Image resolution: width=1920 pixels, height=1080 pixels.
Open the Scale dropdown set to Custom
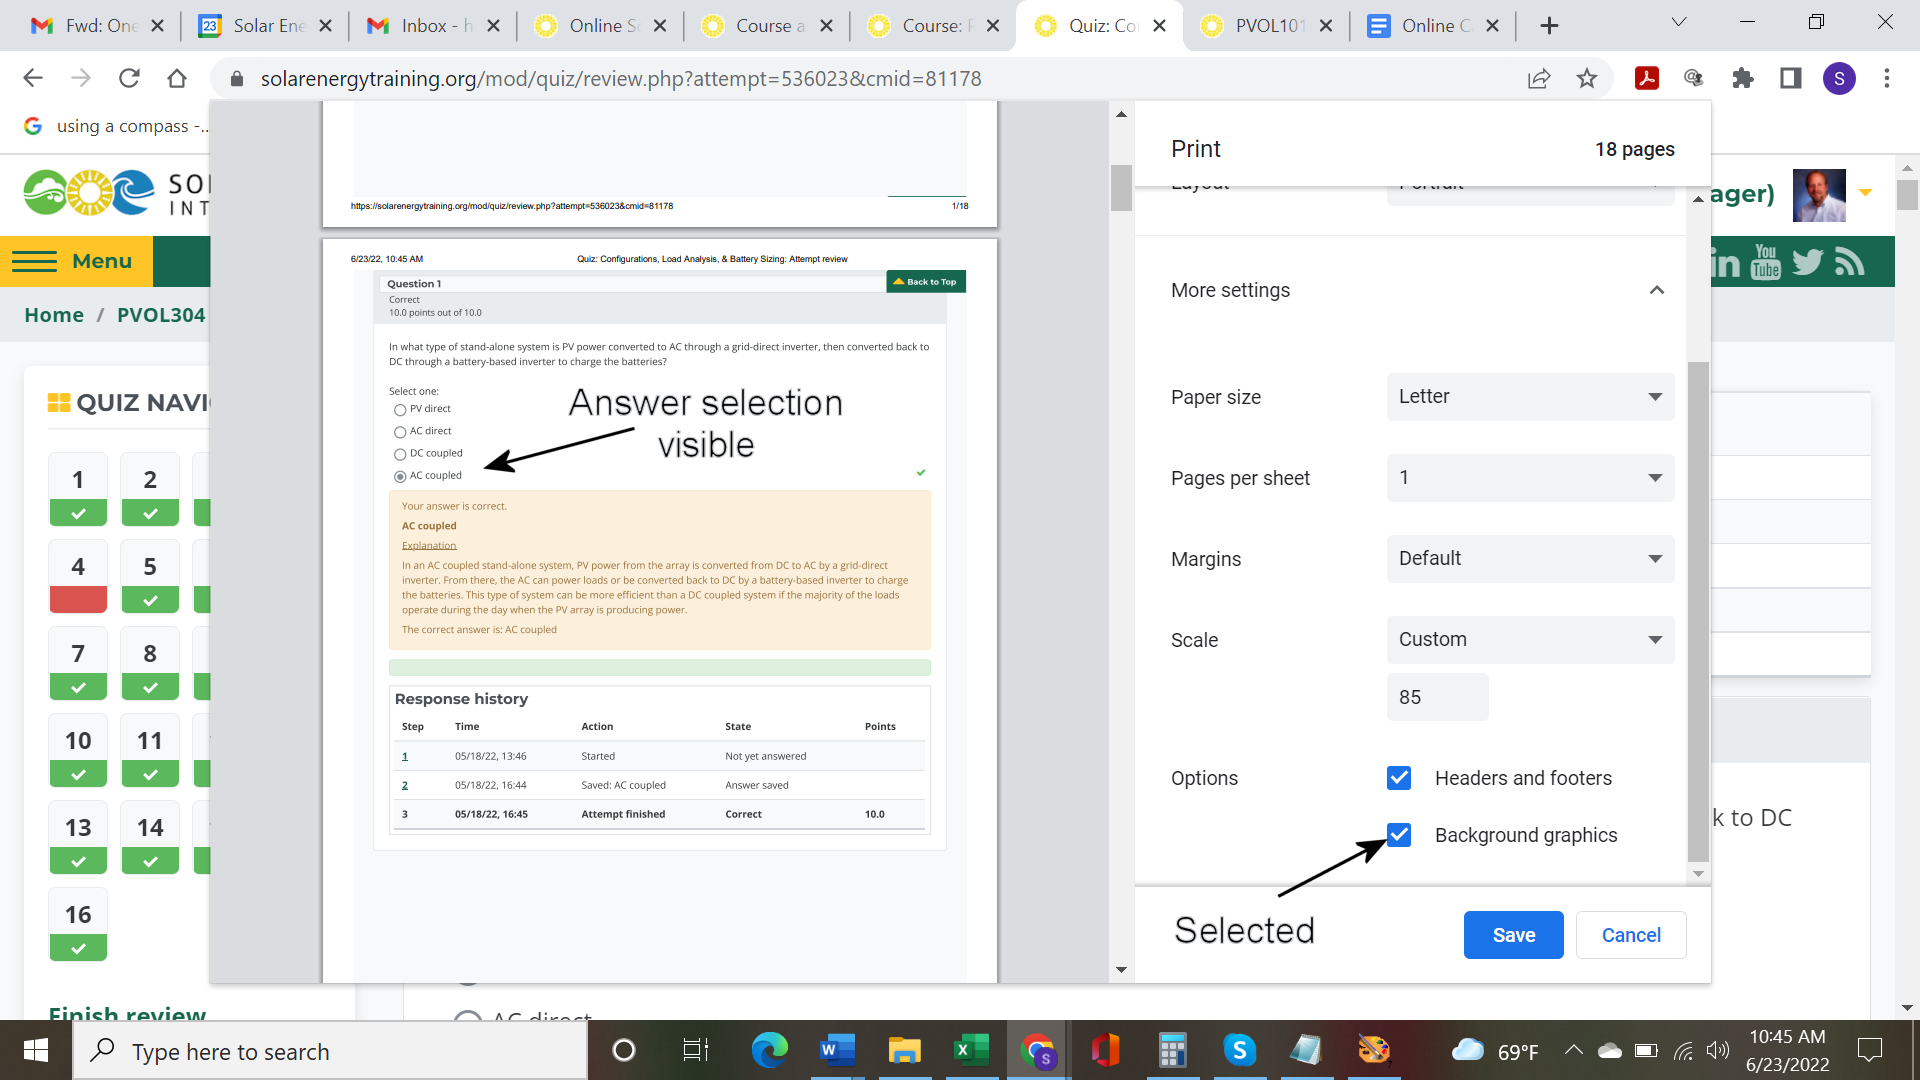[1530, 640]
